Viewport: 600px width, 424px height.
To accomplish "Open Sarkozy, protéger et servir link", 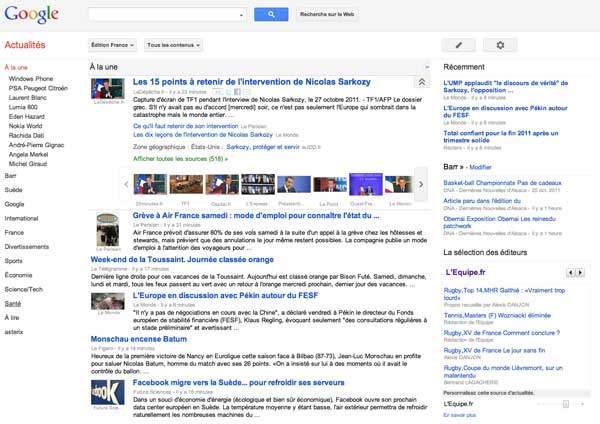I will 263,147.
